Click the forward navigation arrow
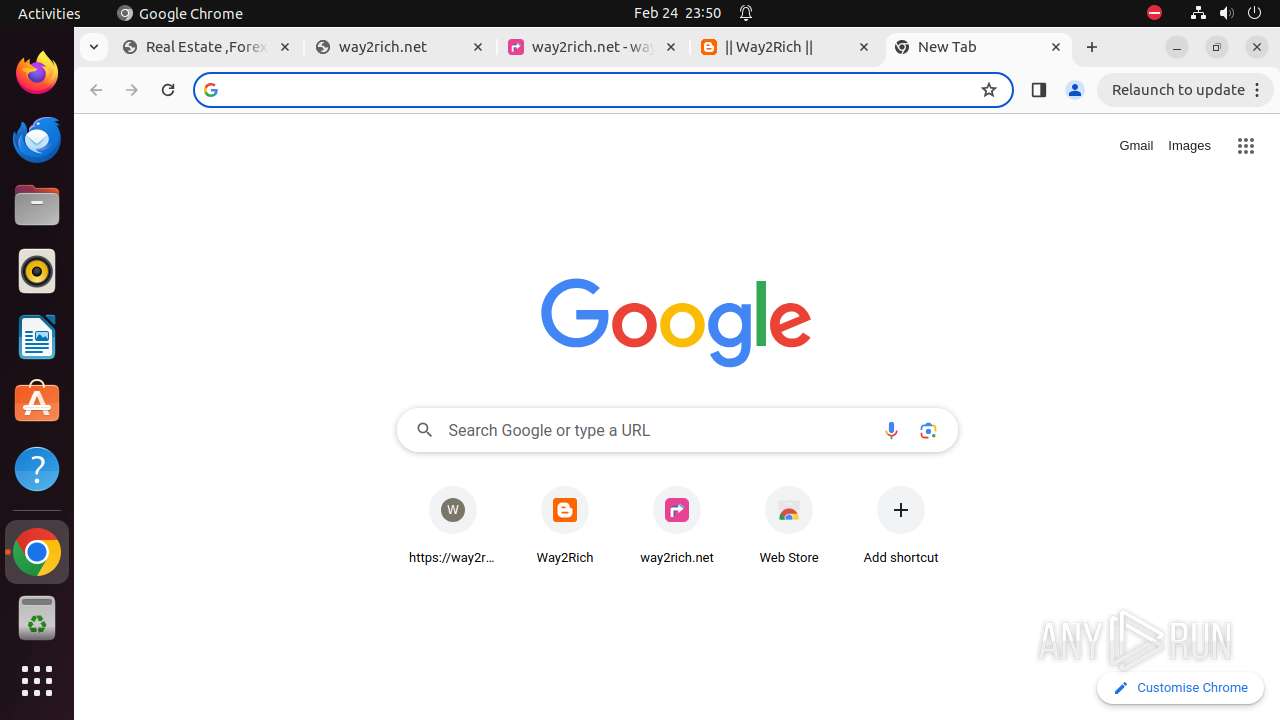The height and width of the screenshot is (720, 1280). coord(132,90)
